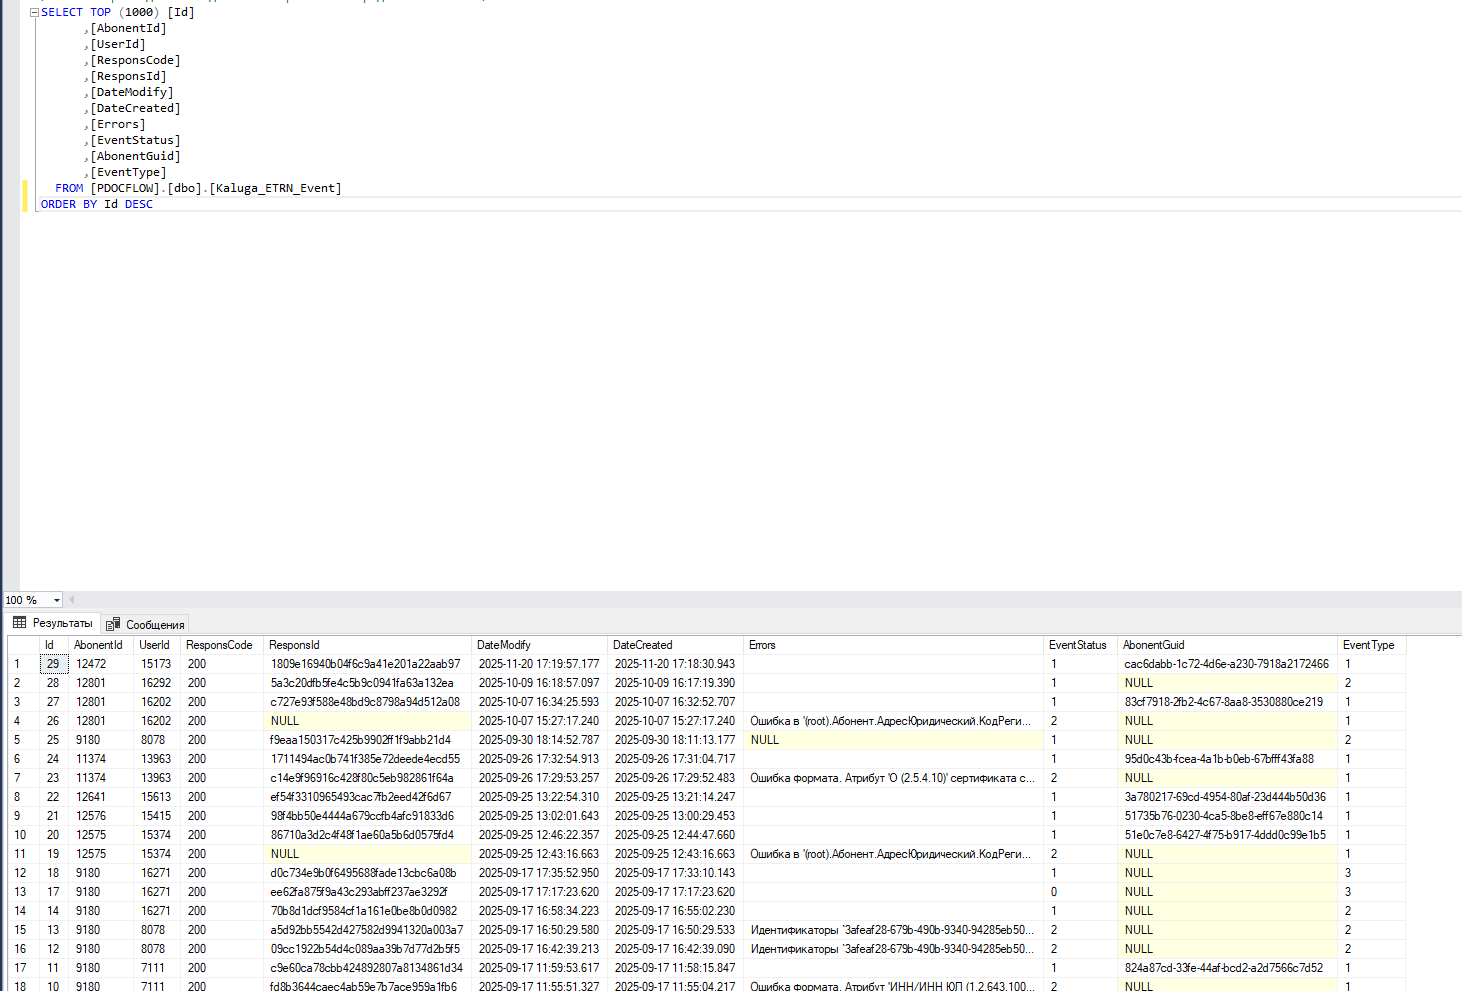Click the UserId cell 15613

coord(157,797)
